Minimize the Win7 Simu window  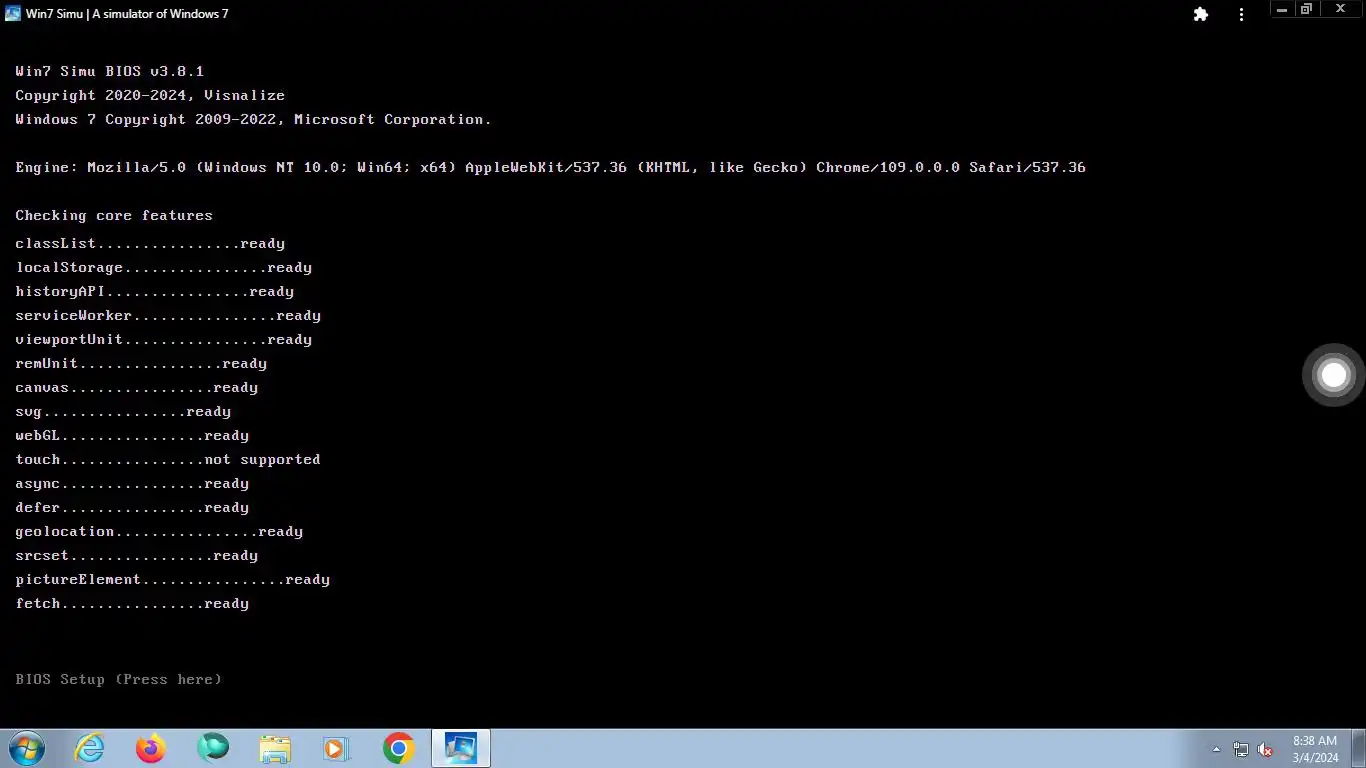(1282, 9)
